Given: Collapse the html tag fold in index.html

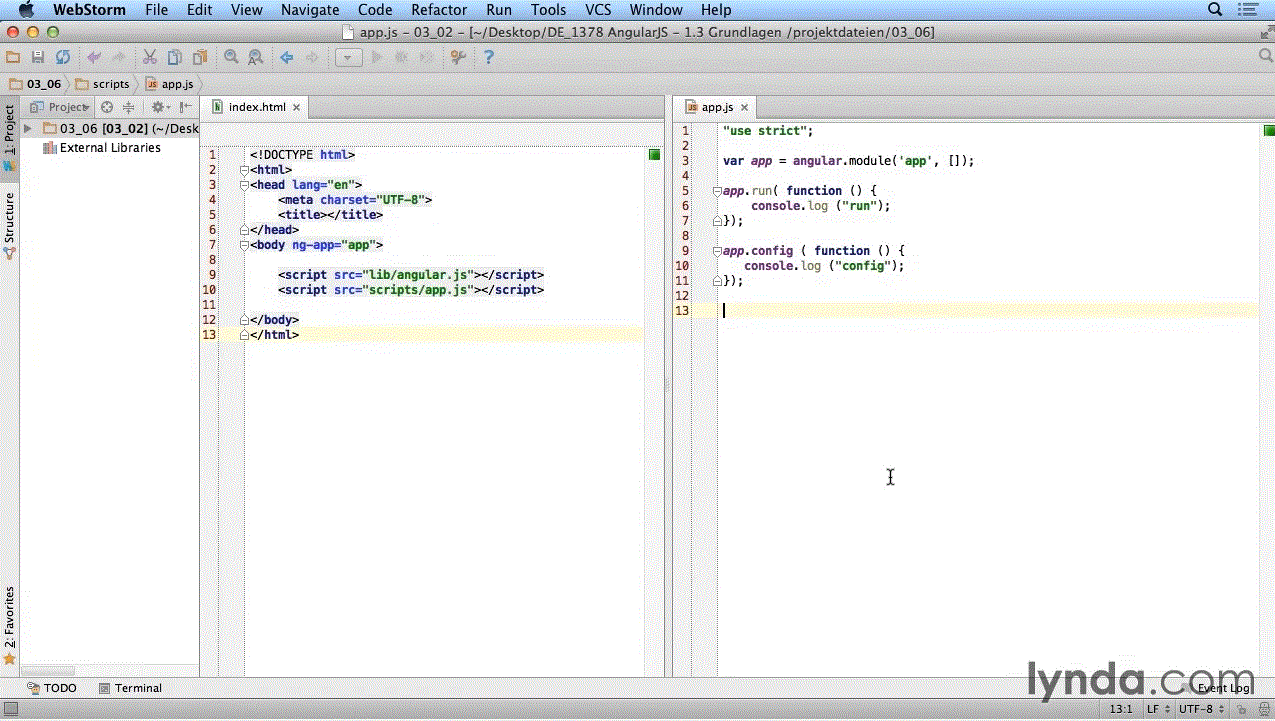Looking at the screenshot, I should [244, 170].
